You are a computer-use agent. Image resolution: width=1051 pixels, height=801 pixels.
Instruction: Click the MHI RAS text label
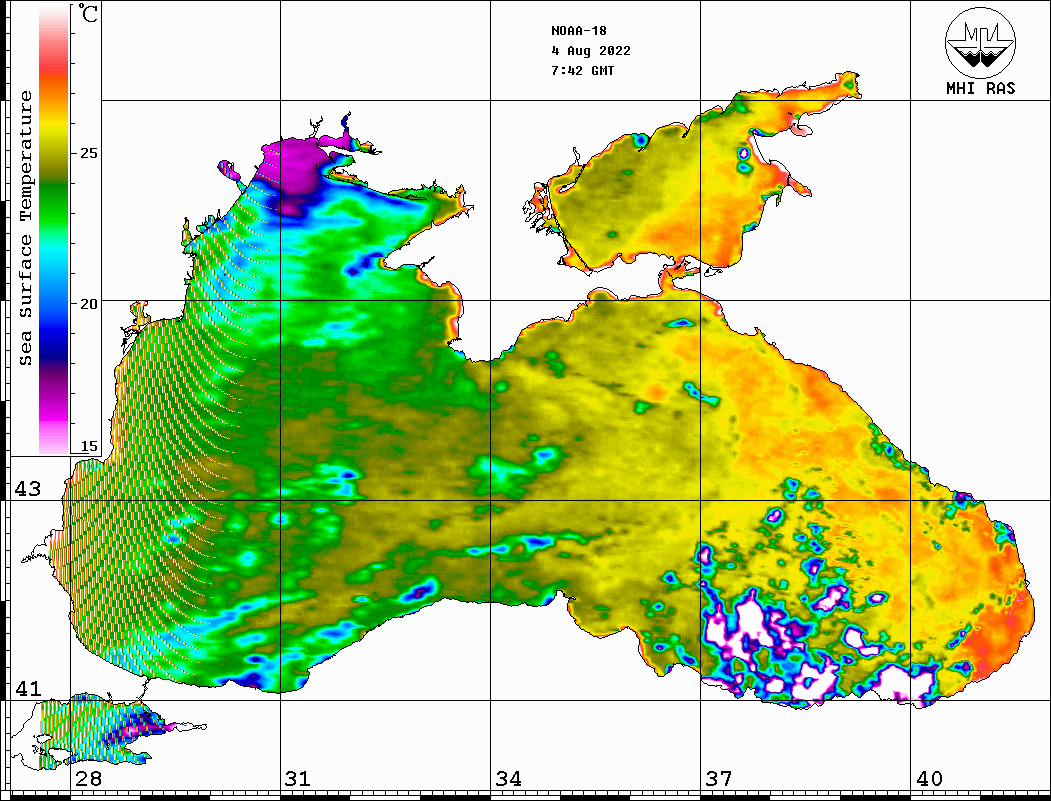point(980,88)
